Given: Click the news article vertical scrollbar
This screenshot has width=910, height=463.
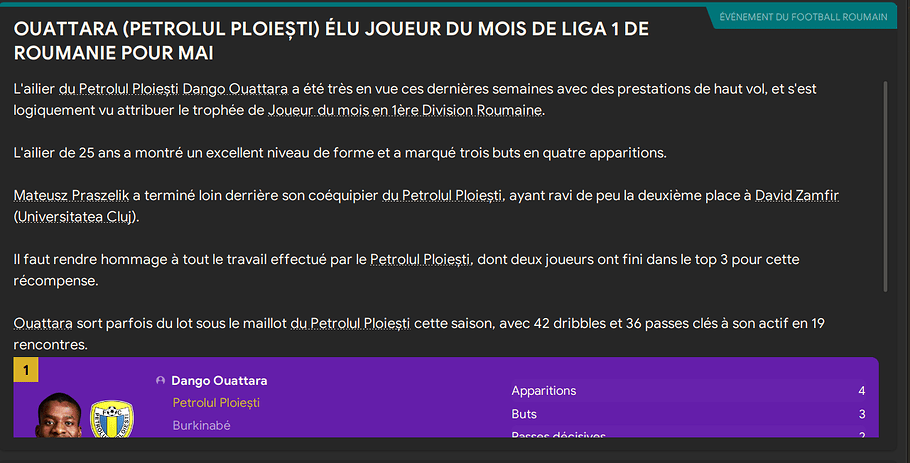Looking at the screenshot, I should coord(885,185).
